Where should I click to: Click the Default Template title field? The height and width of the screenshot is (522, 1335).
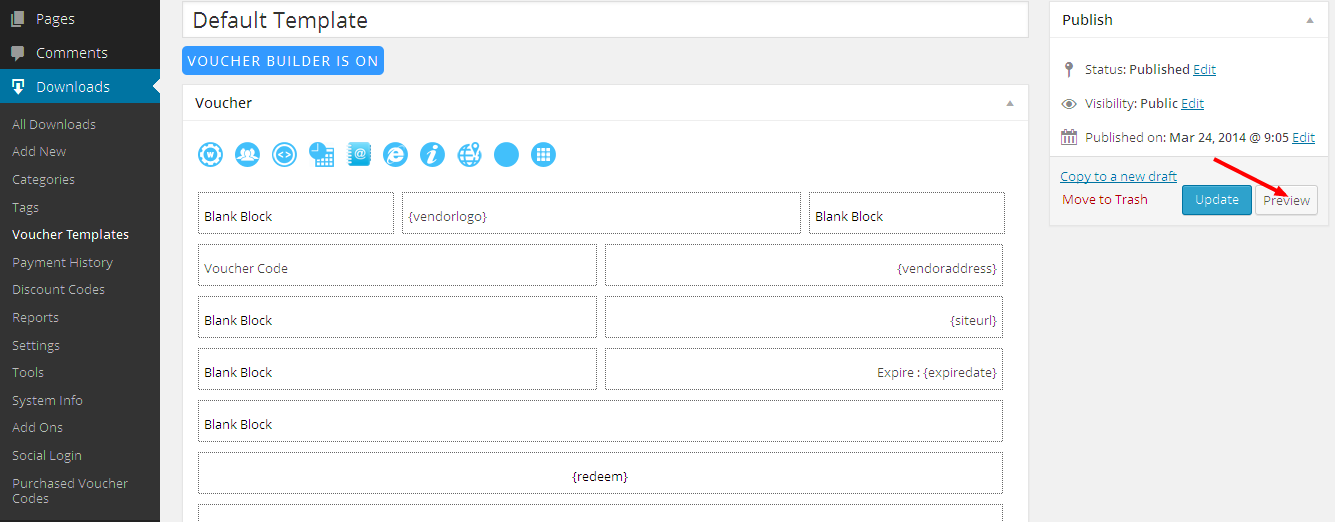(605, 20)
